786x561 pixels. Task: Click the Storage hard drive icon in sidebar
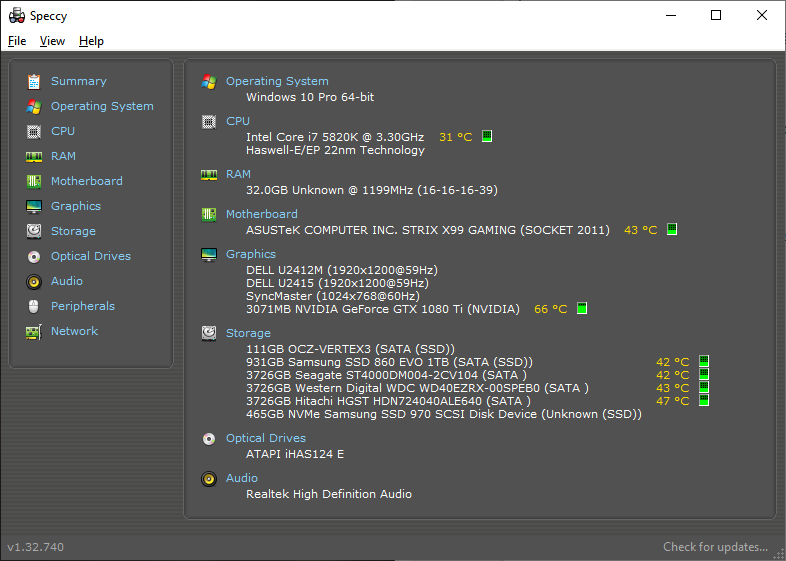tap(34, 231)
